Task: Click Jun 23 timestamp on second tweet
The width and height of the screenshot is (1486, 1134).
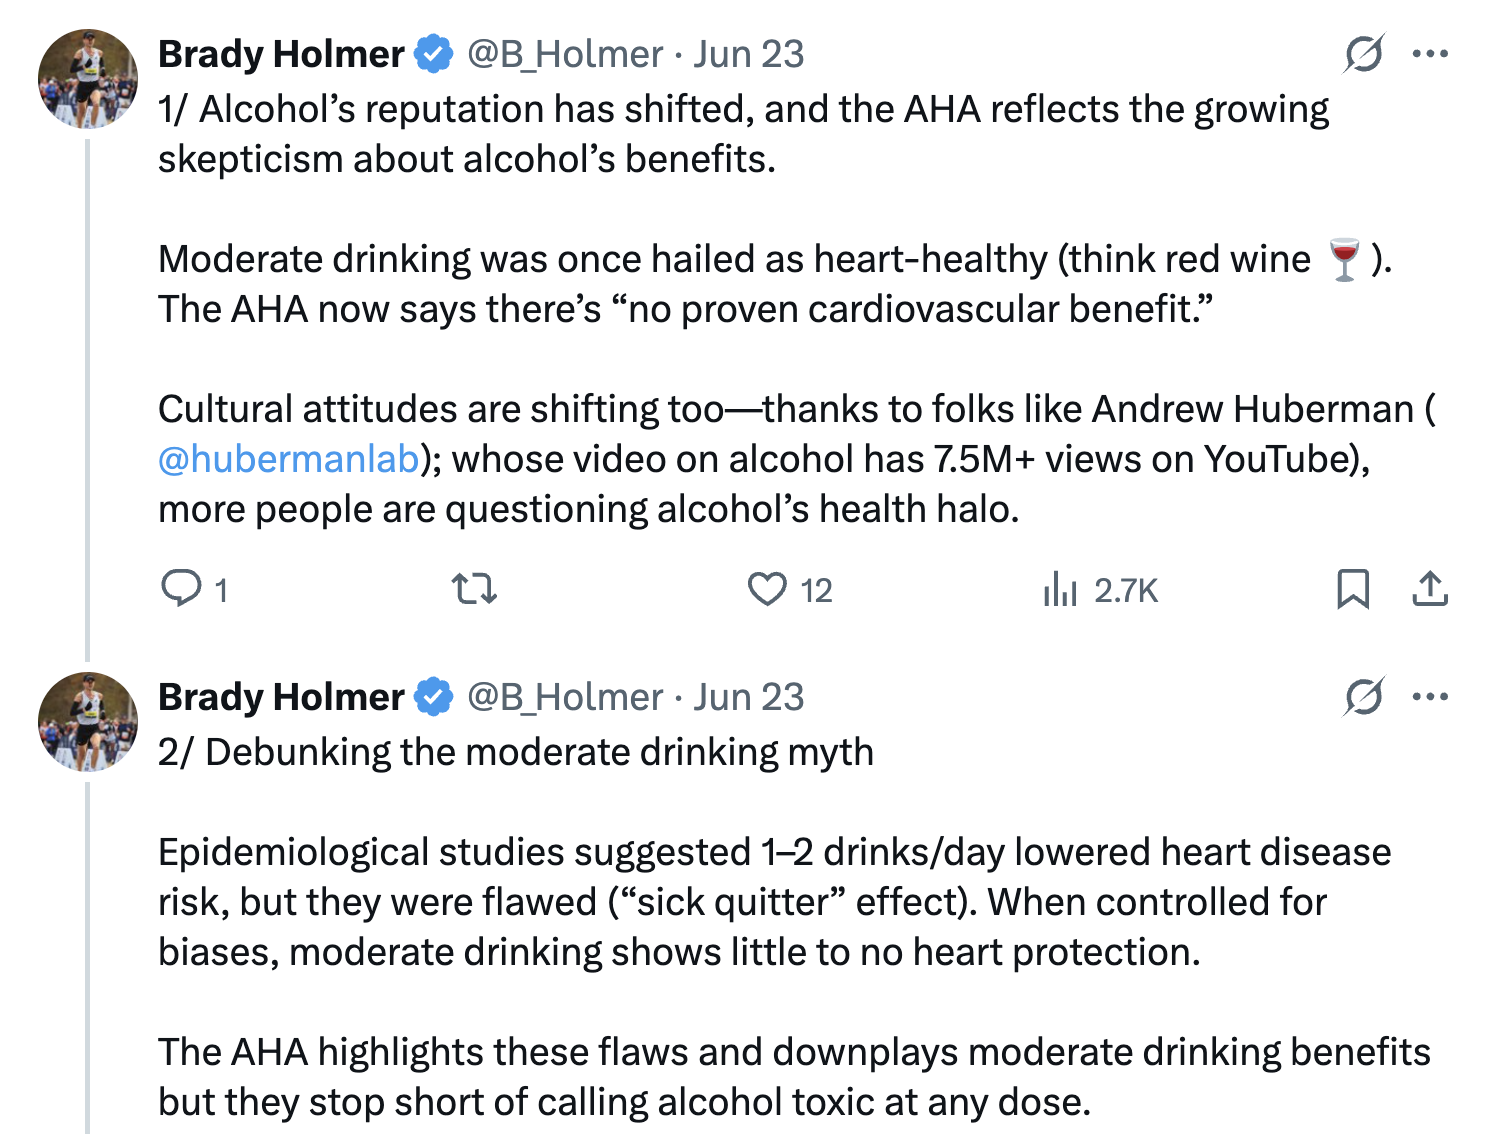Action: 749,697
